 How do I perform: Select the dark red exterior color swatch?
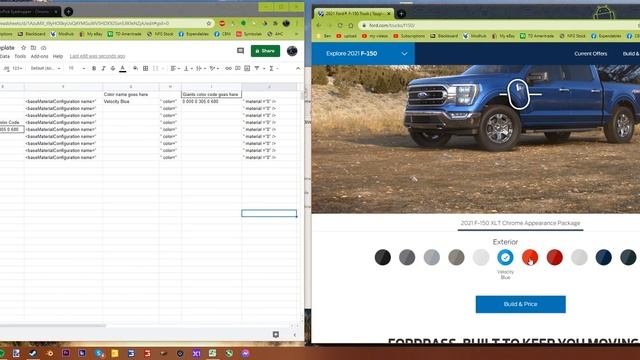[554, 257]
